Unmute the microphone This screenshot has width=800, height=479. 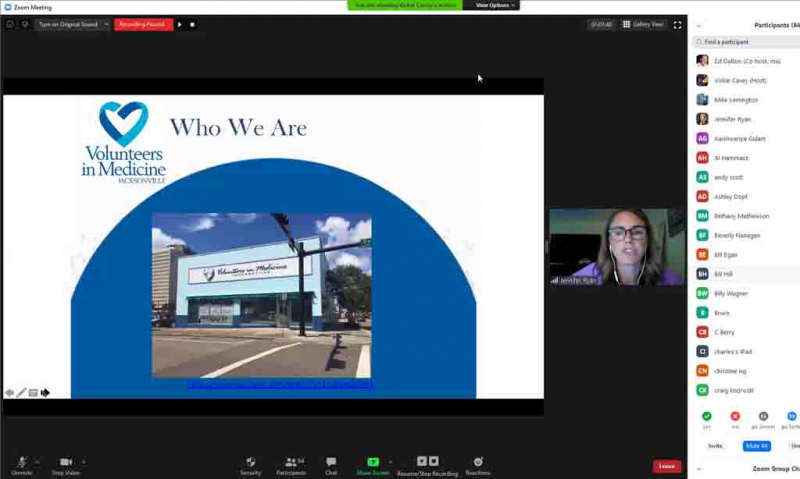(21, 466)
